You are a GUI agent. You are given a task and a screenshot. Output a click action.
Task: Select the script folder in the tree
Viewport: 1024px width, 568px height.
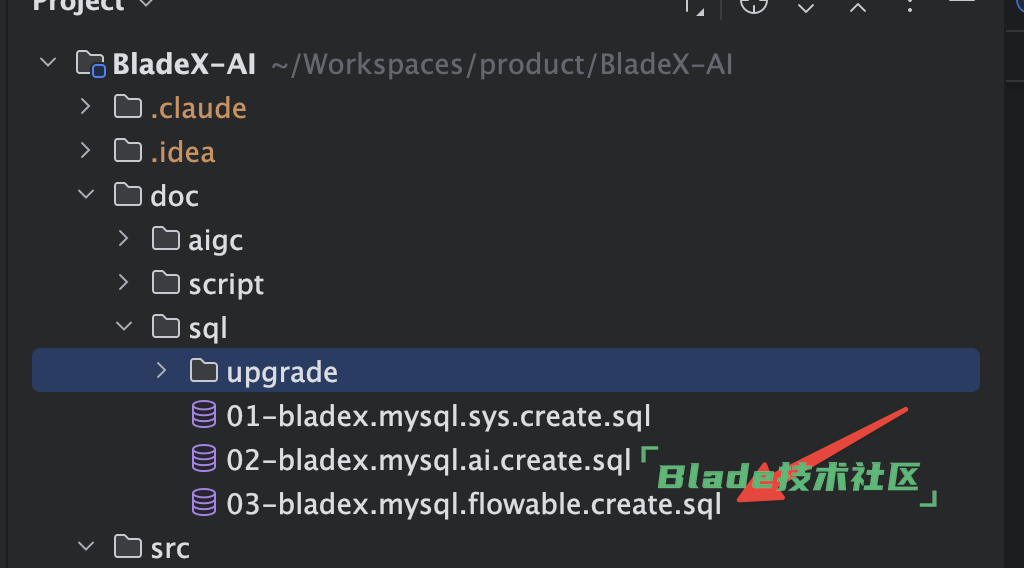[226, 283]
